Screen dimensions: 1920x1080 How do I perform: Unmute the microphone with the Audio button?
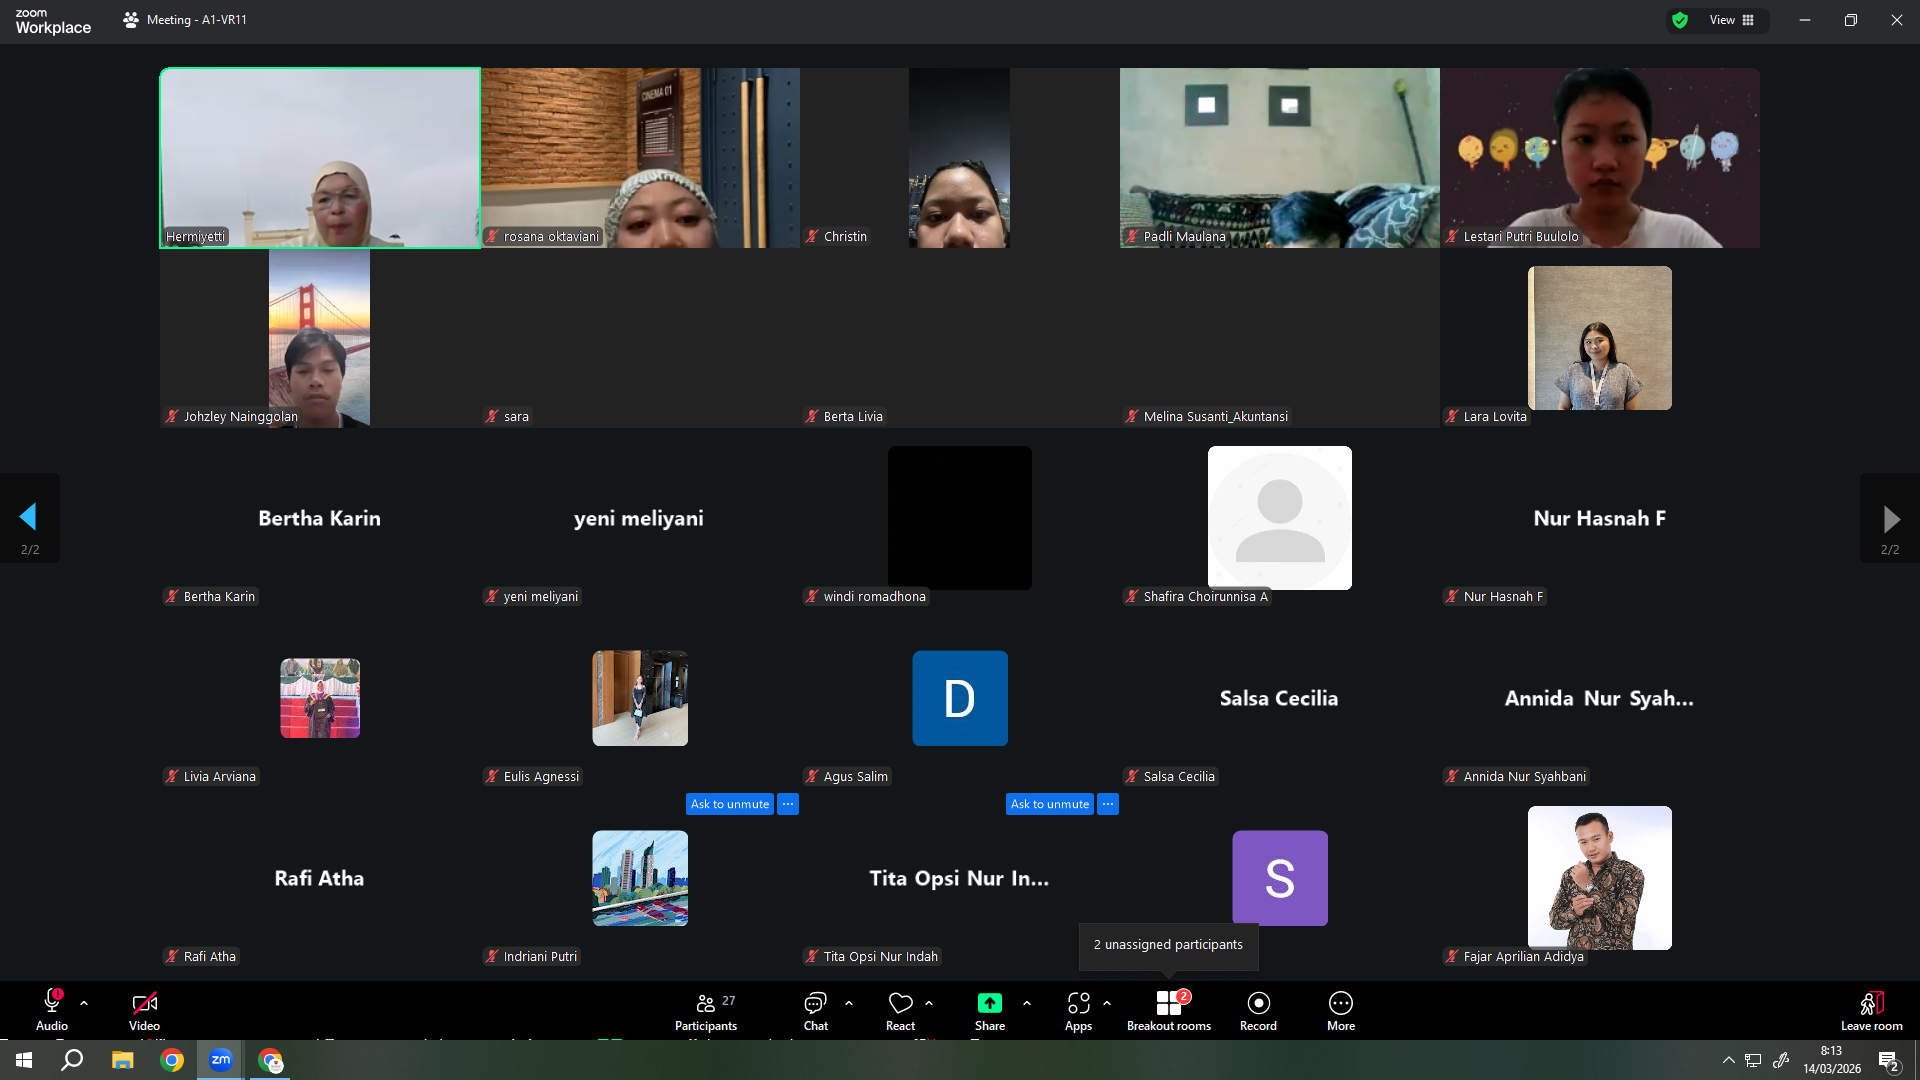52,1010
